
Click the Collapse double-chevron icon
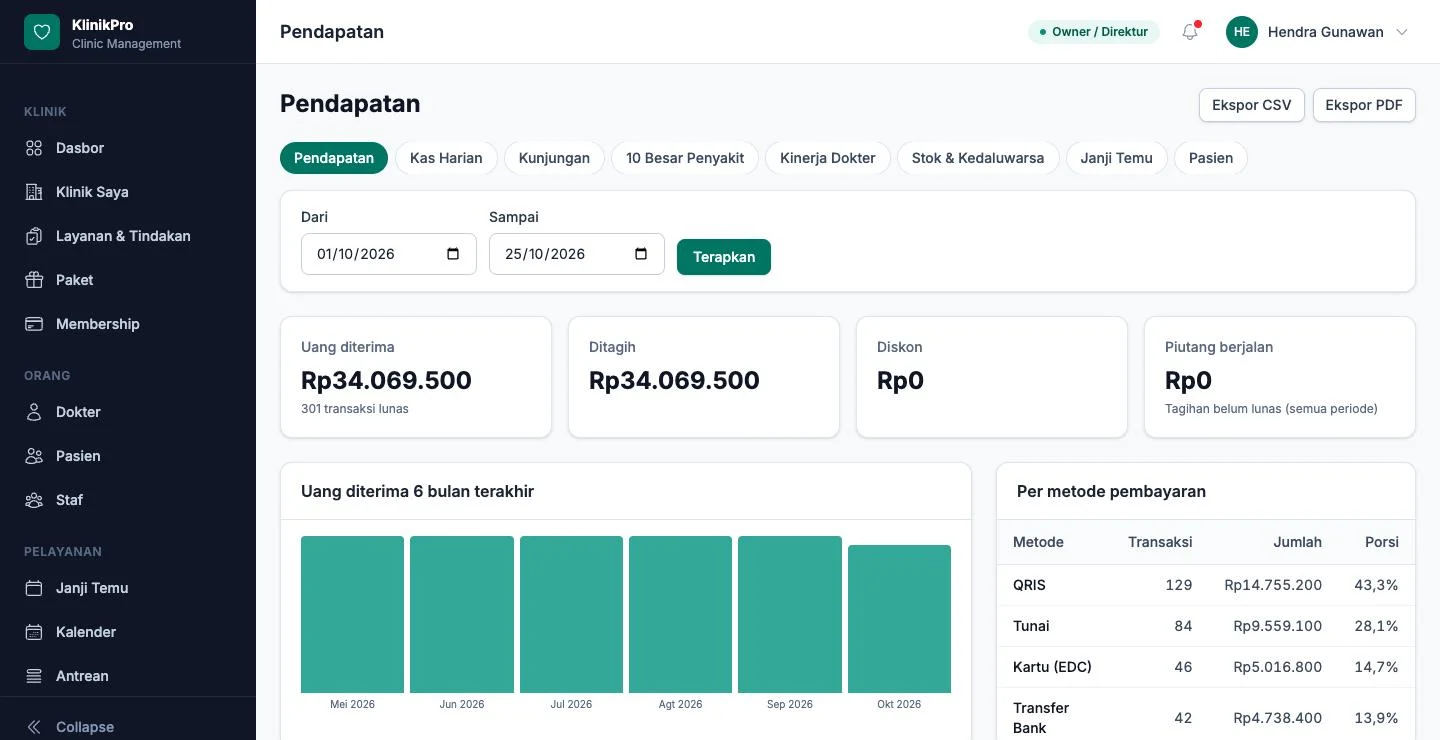coord(34,727)
